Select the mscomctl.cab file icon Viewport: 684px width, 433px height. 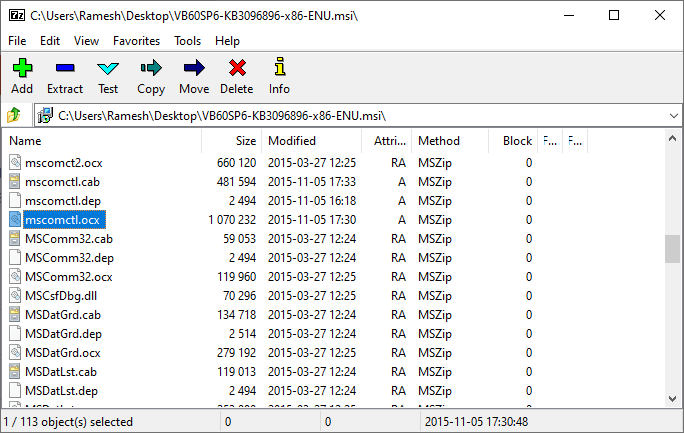15,181
